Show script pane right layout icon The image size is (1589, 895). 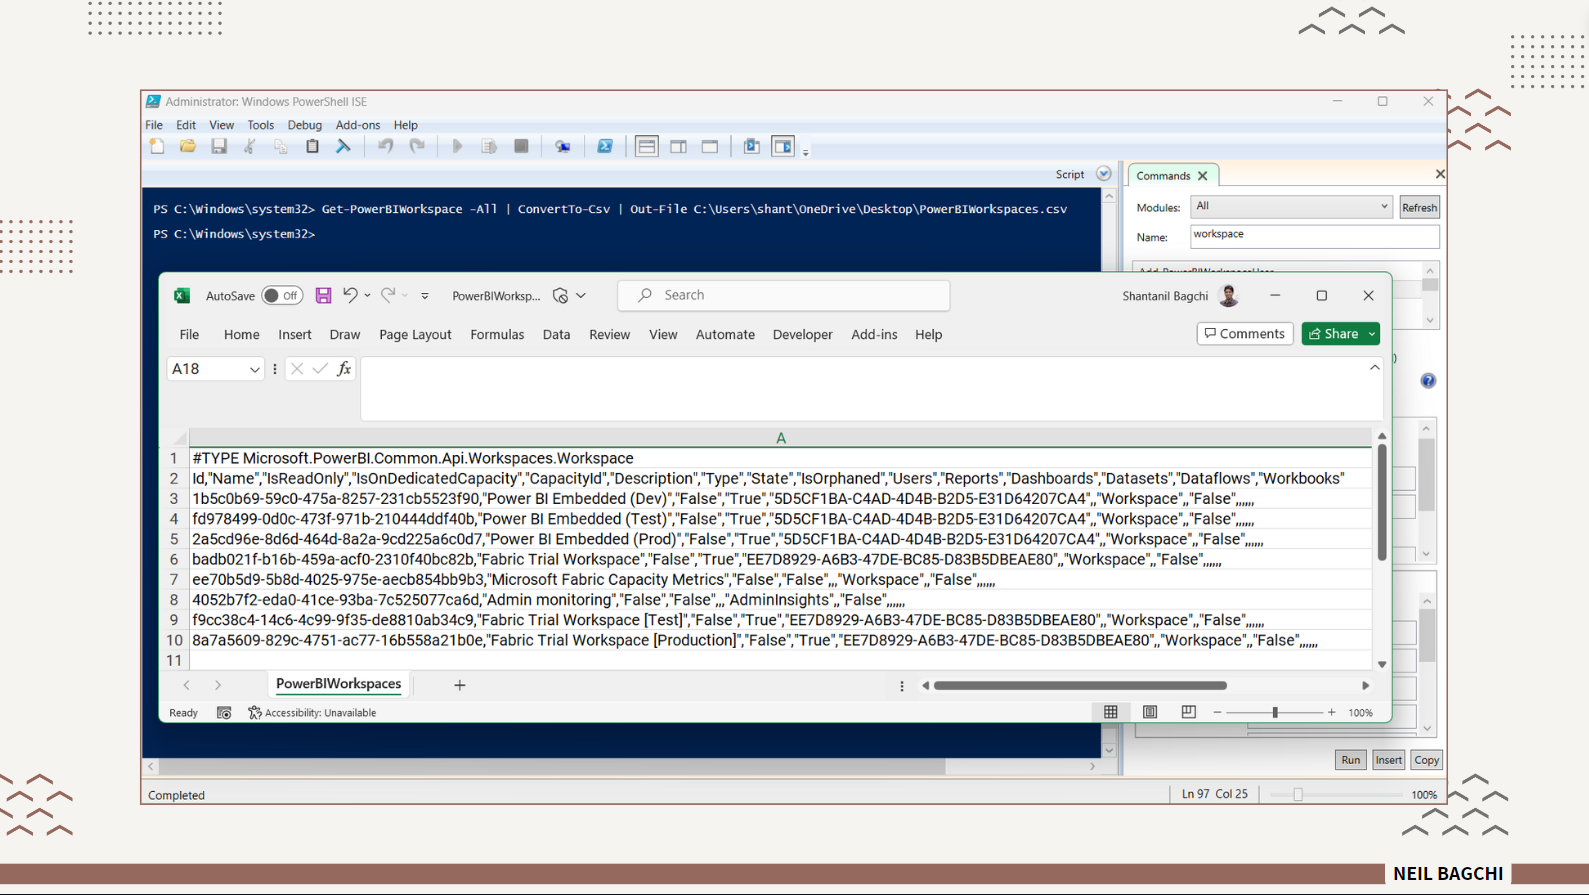pyautogui.click(x=679, y=147)
